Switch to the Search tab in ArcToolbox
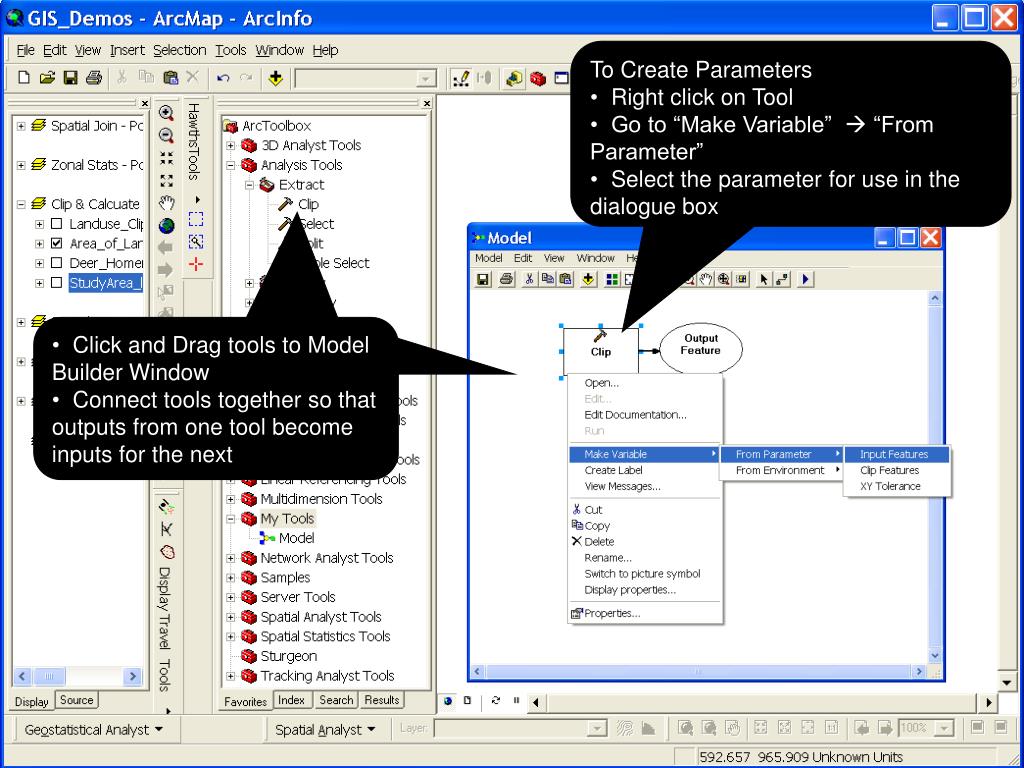This screenshot has height=768, width=1024. 336,700
